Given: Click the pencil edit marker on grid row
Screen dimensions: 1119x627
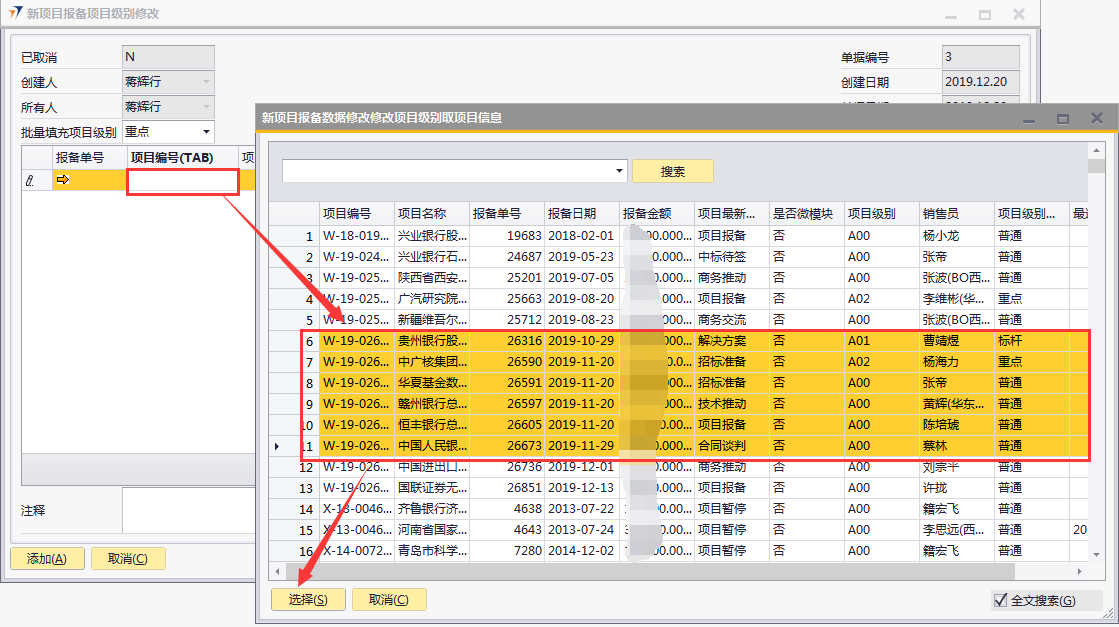Looking at the screenshot, I should (x=30, y=181).
